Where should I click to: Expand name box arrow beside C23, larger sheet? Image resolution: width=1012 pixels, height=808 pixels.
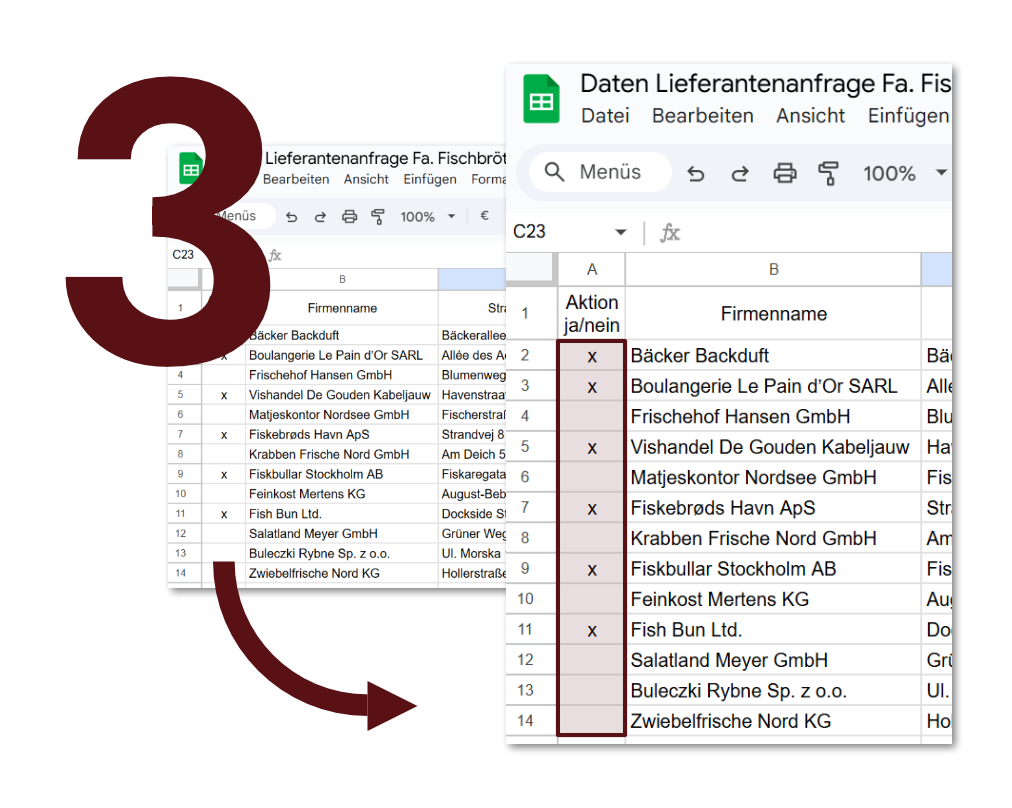[620, 232]
